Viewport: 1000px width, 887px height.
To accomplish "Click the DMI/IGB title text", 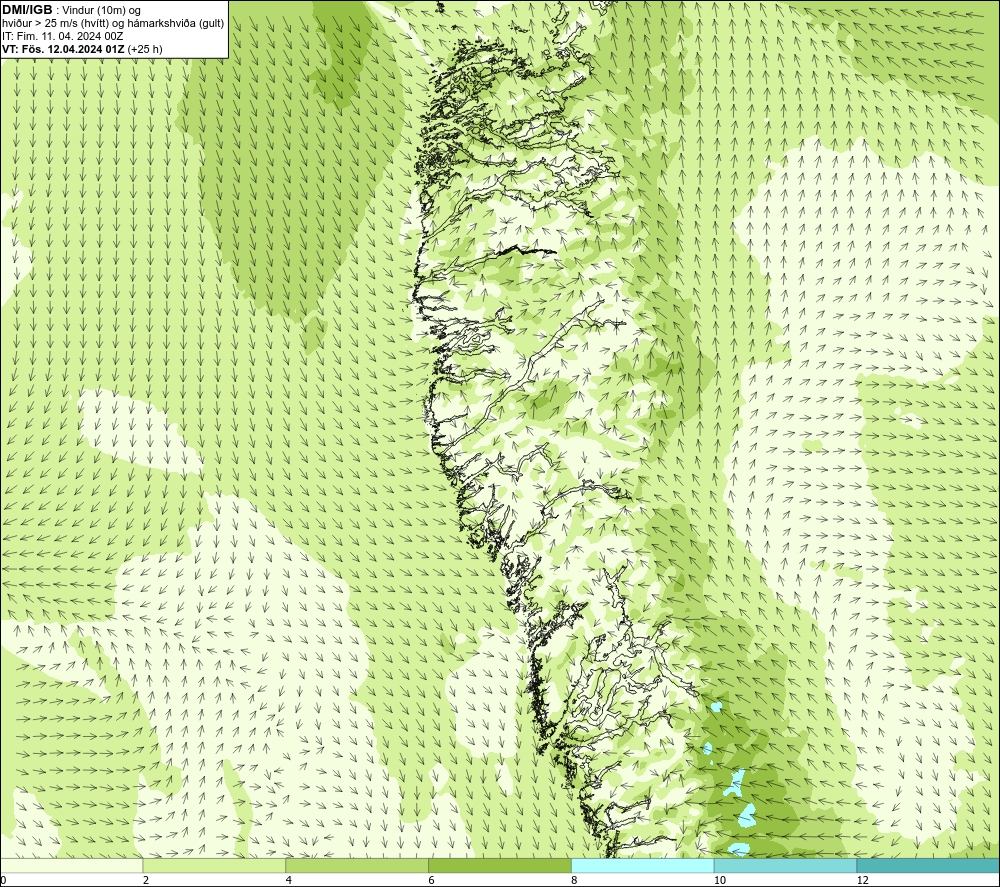I will pyautogui.click(x=27, y=10).
